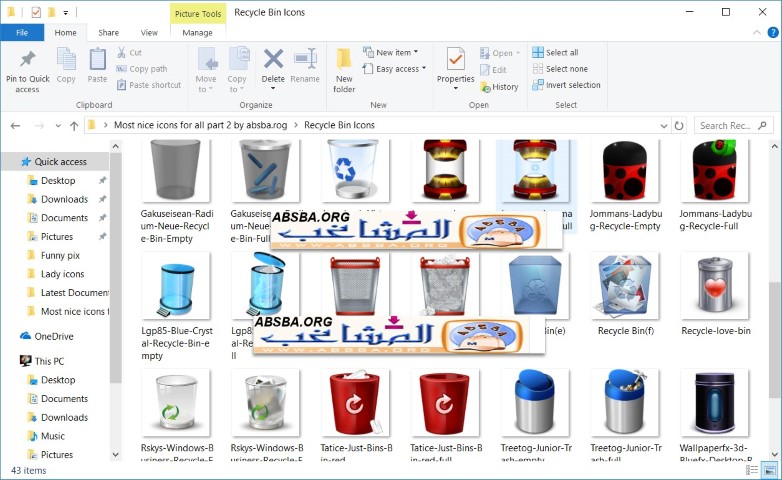Select Jommans-Ladybug-Recycle-Empty thumbnail
782x480 pixels.
click(x=625, y=170)
